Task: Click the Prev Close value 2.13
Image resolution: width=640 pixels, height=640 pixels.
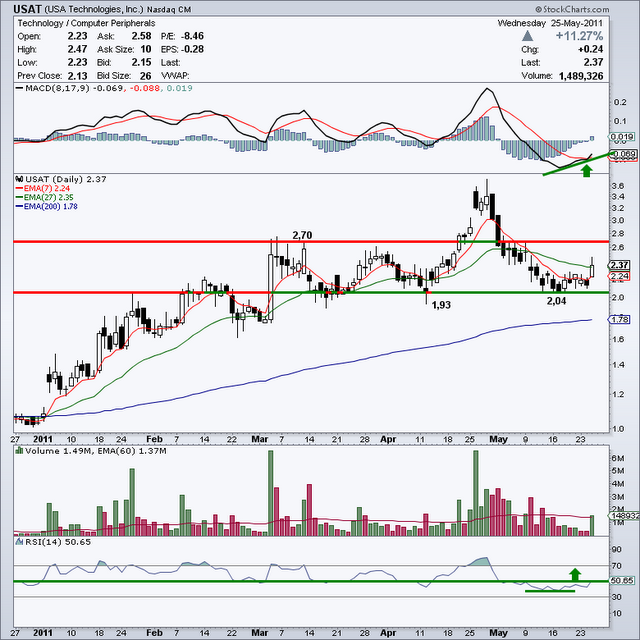Action: pos(78,76)
